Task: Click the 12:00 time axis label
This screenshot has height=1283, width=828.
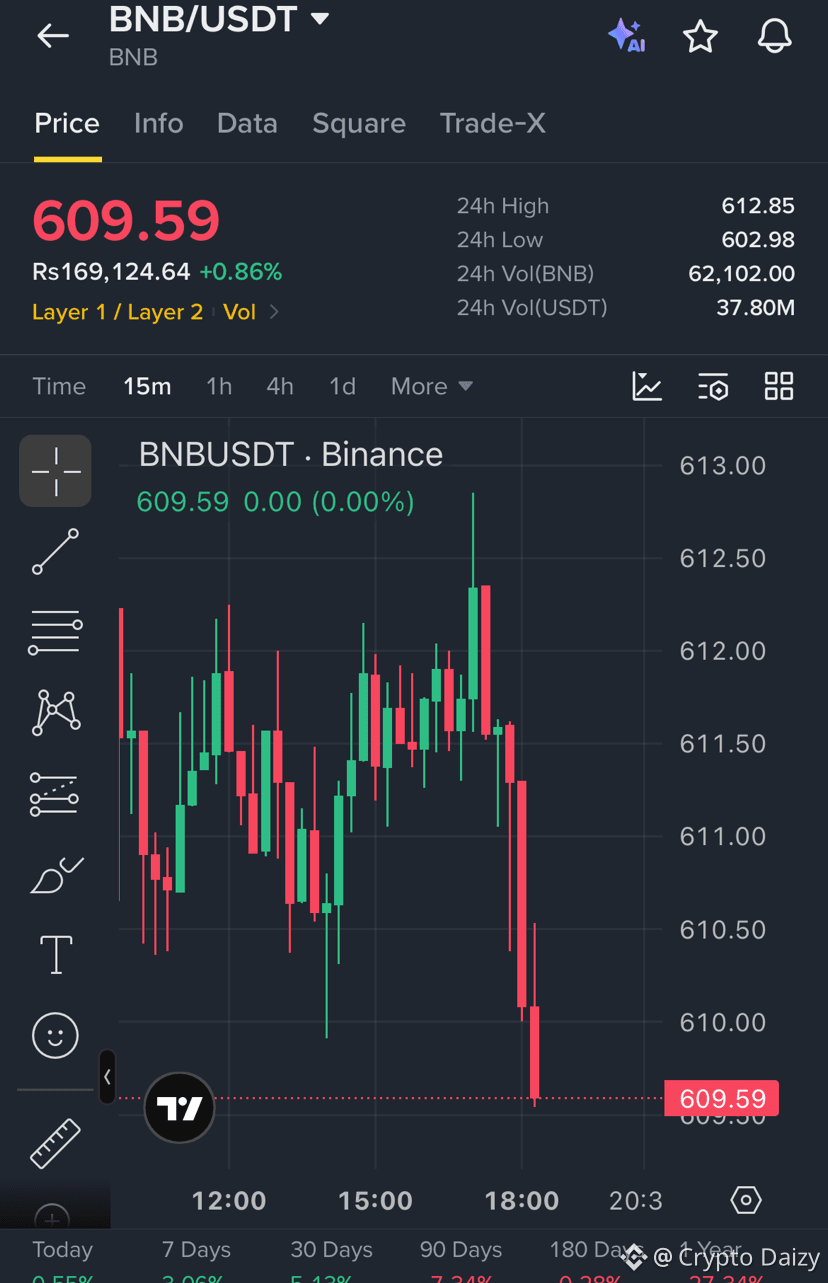Action: (x=229, y=1201)
